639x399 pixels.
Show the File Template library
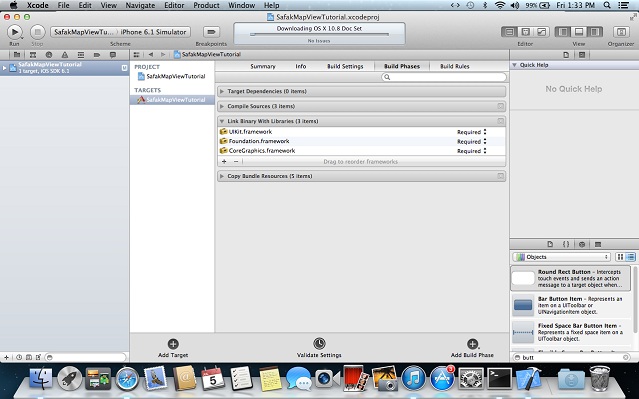click(x=550, y=244)
